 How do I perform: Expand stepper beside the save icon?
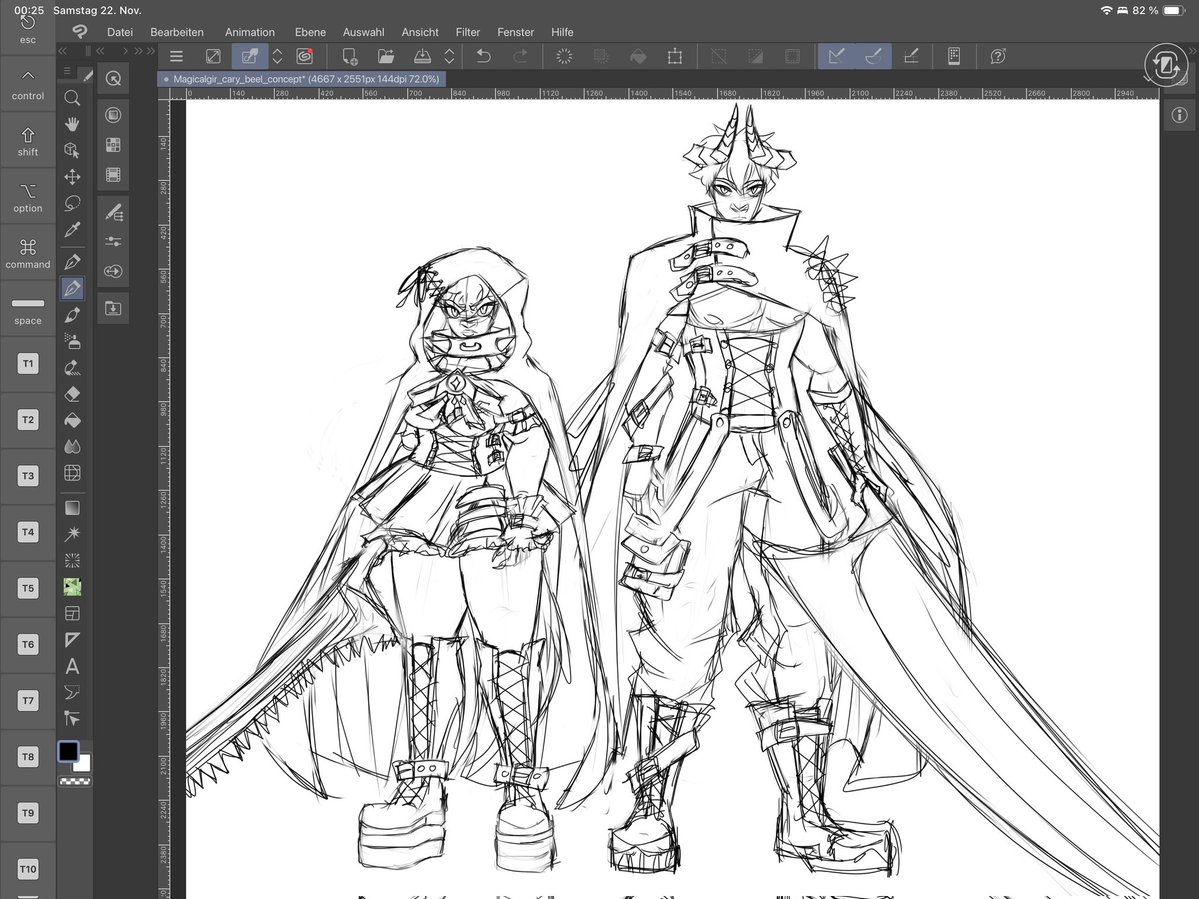tap(450, 56)
